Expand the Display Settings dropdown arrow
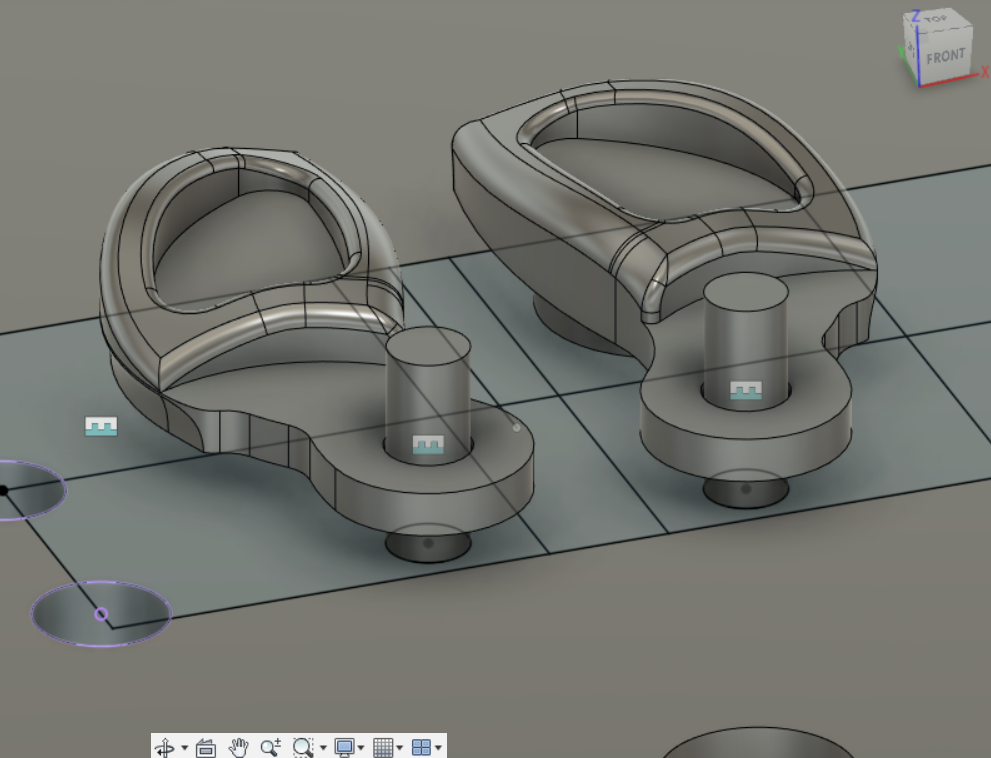 coord(361,748)
